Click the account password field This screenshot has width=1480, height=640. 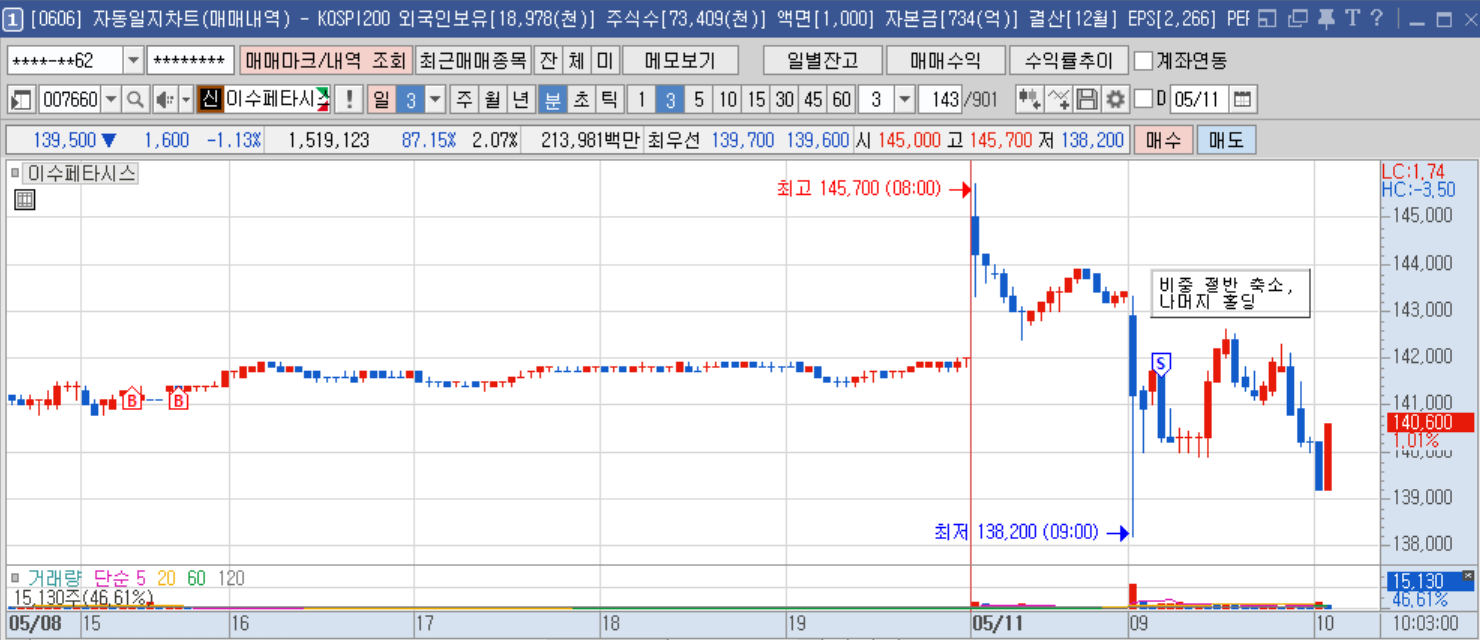190,60
